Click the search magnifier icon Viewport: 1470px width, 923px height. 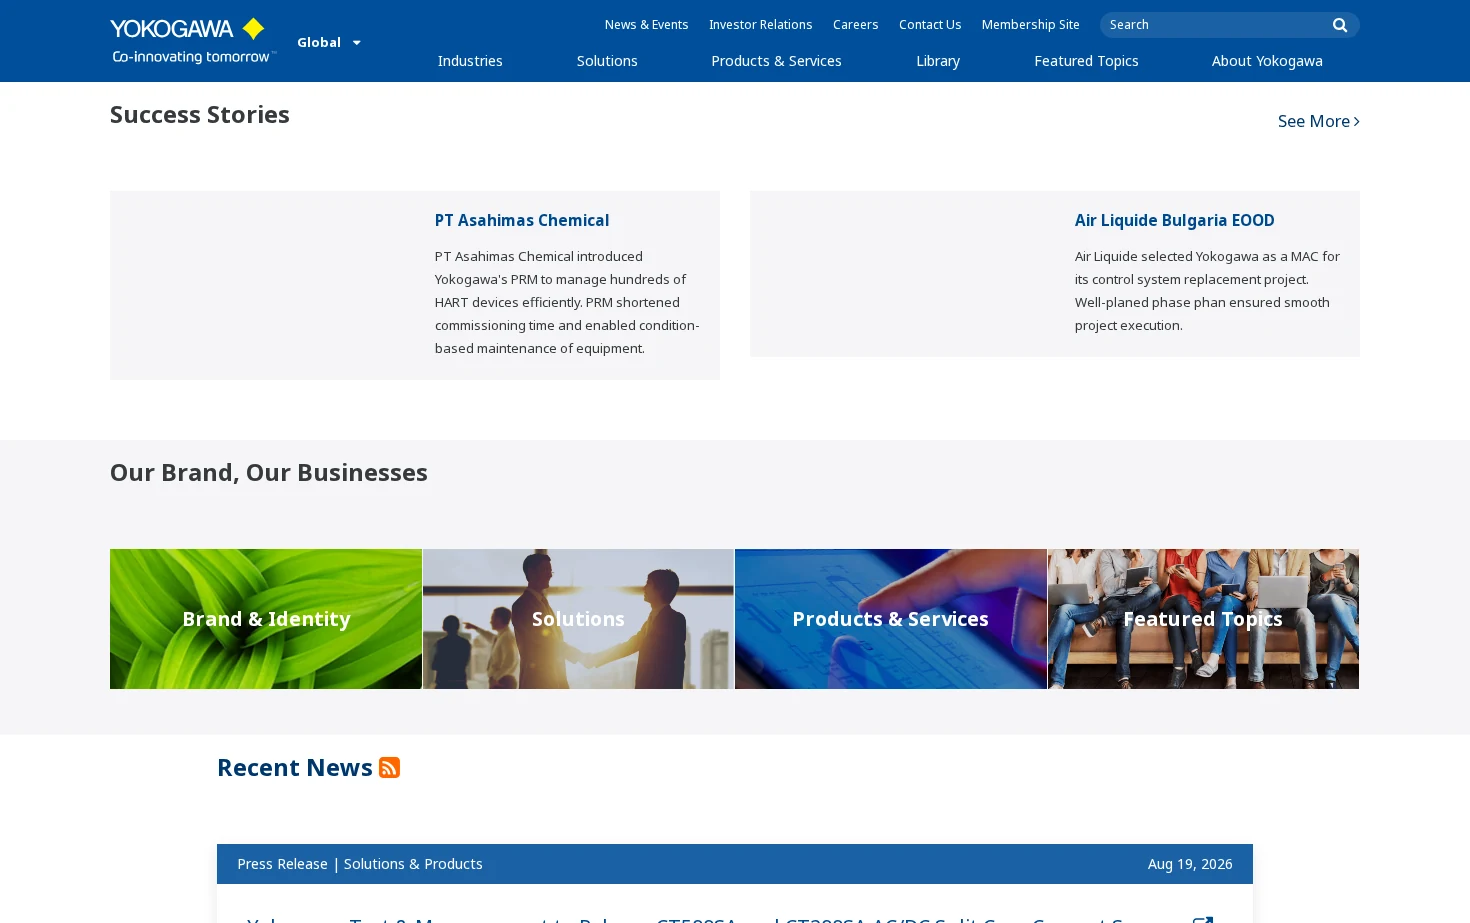[1340, 25]
